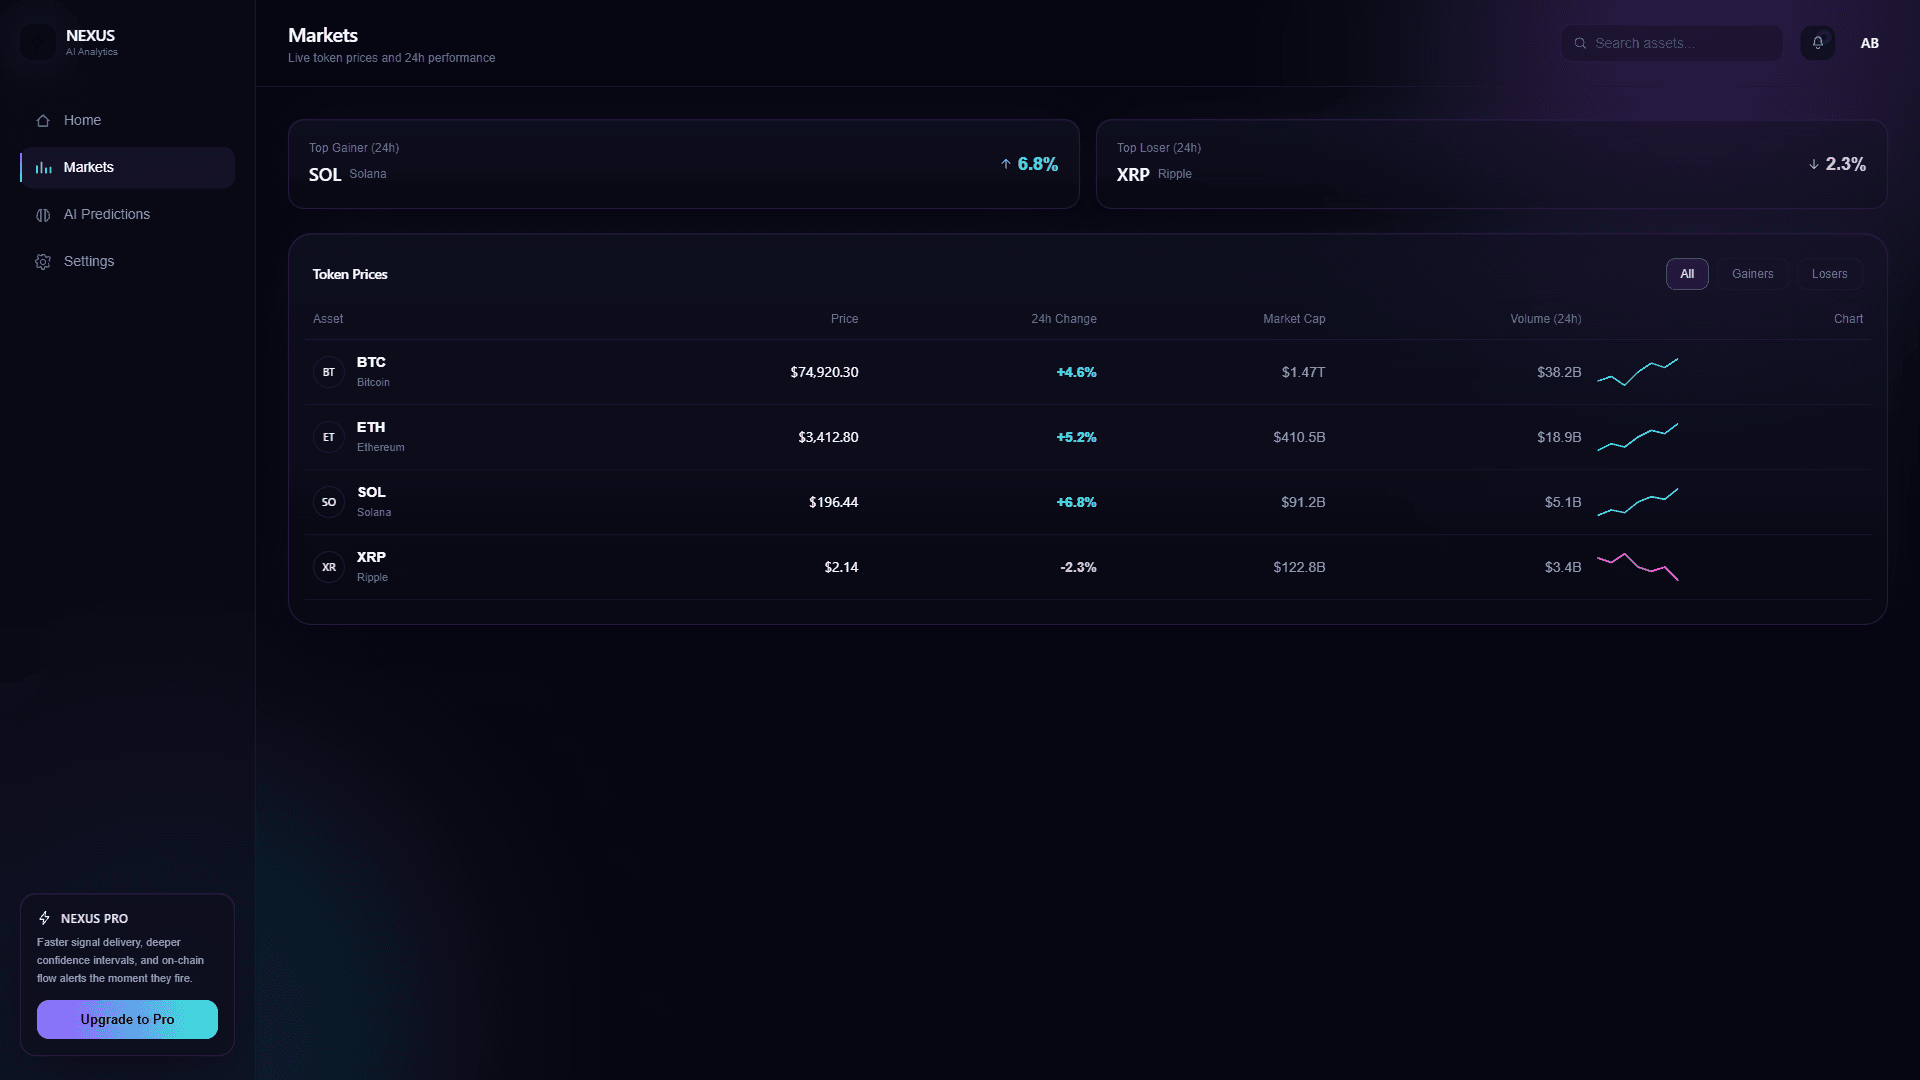Open Settings from the sidebar

click(127, 261)
